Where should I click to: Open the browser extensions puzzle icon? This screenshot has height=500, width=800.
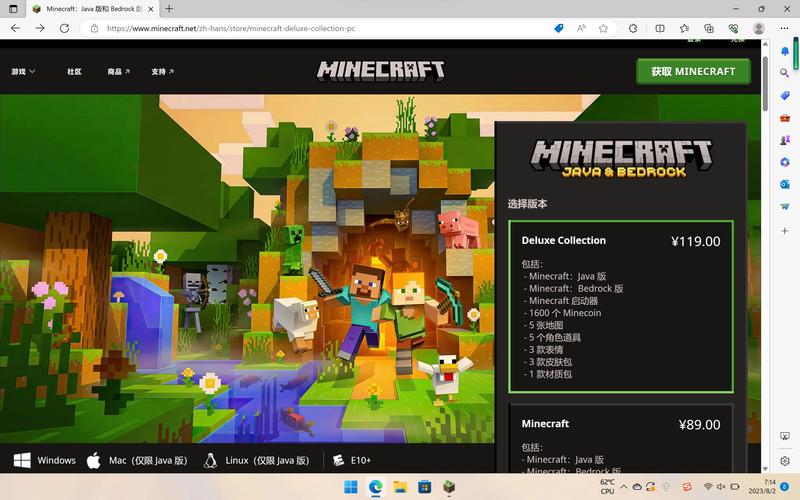pyautogui.click(x=634, y=28)
